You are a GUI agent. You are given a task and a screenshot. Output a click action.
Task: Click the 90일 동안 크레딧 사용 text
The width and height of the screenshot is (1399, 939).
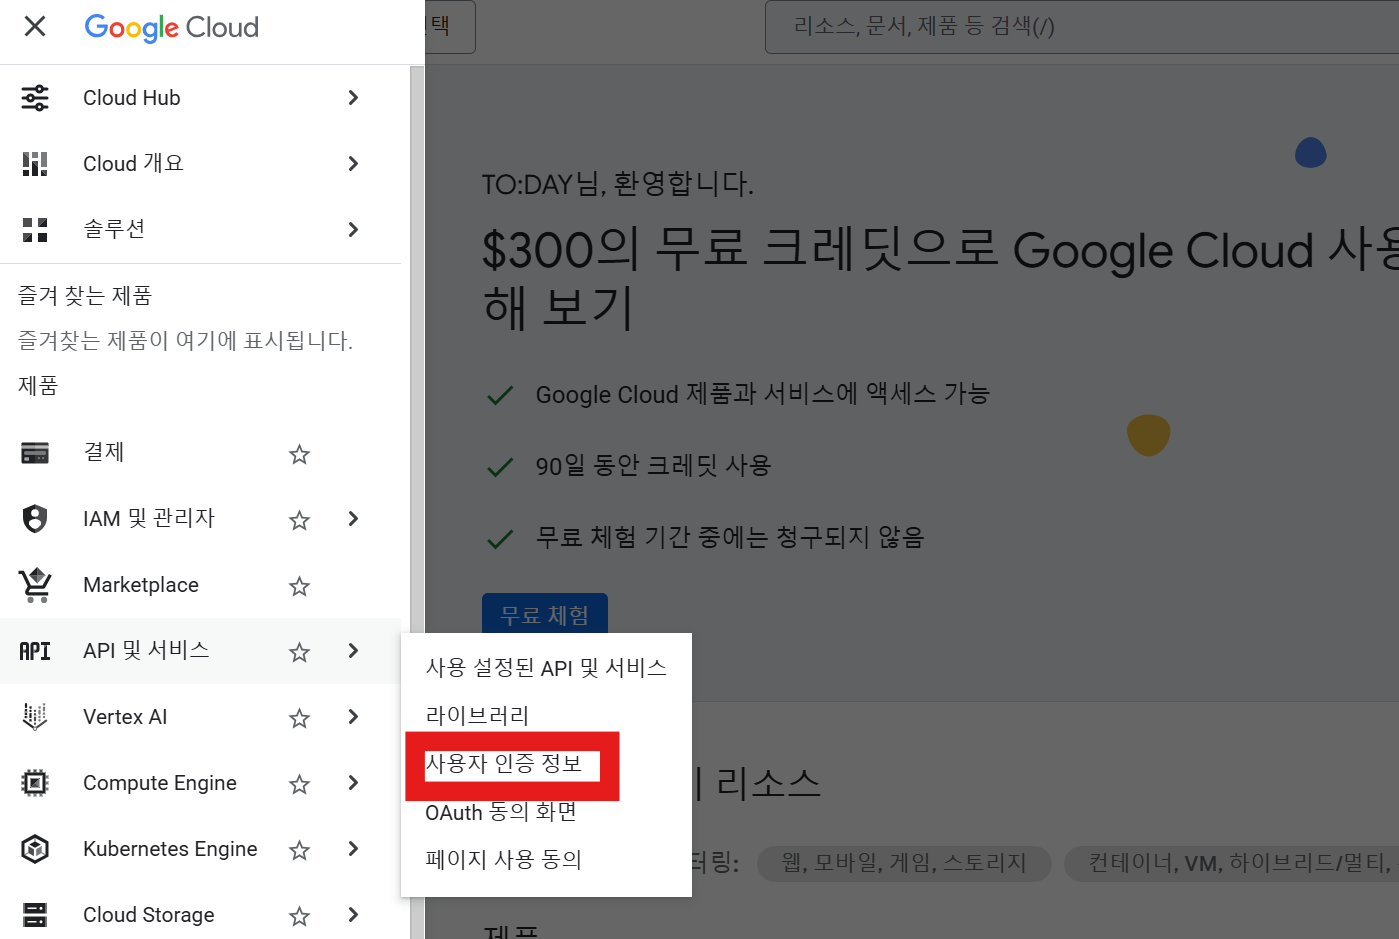653,466
